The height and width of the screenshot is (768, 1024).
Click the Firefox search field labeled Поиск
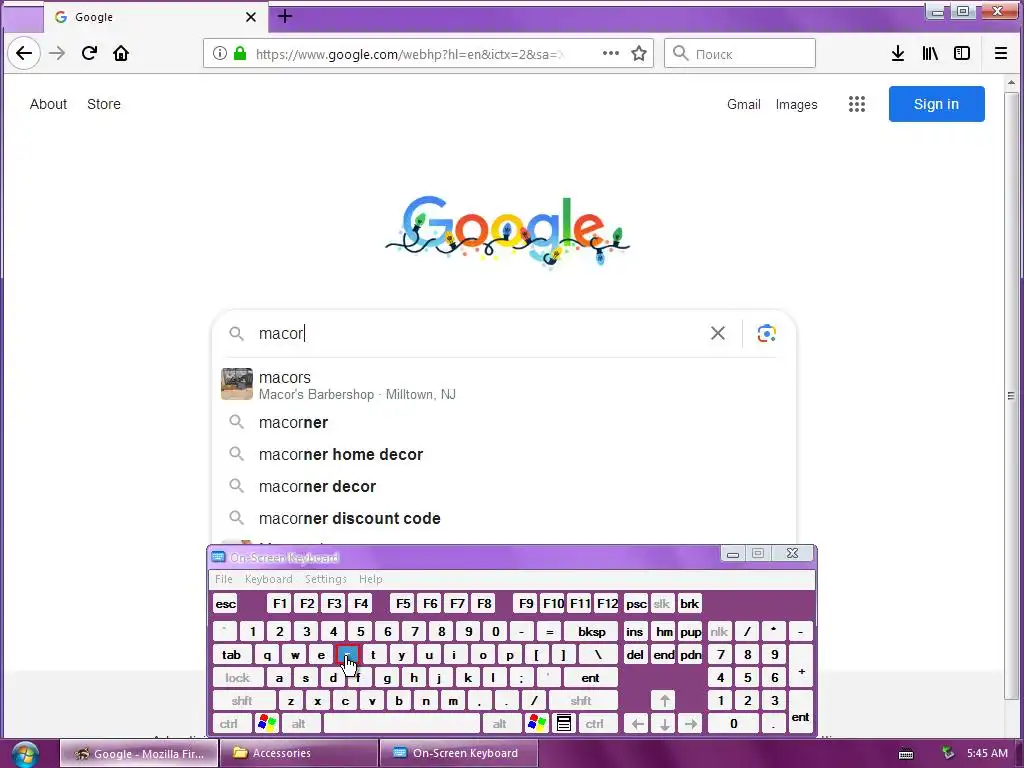coord(740,54)
